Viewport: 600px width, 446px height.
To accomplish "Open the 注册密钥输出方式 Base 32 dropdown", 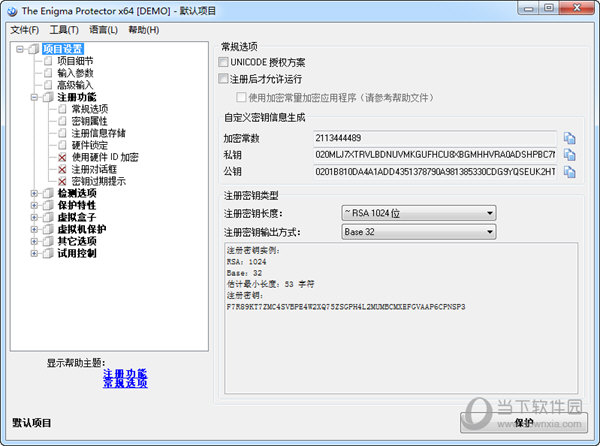I will (x=419, y=232).
